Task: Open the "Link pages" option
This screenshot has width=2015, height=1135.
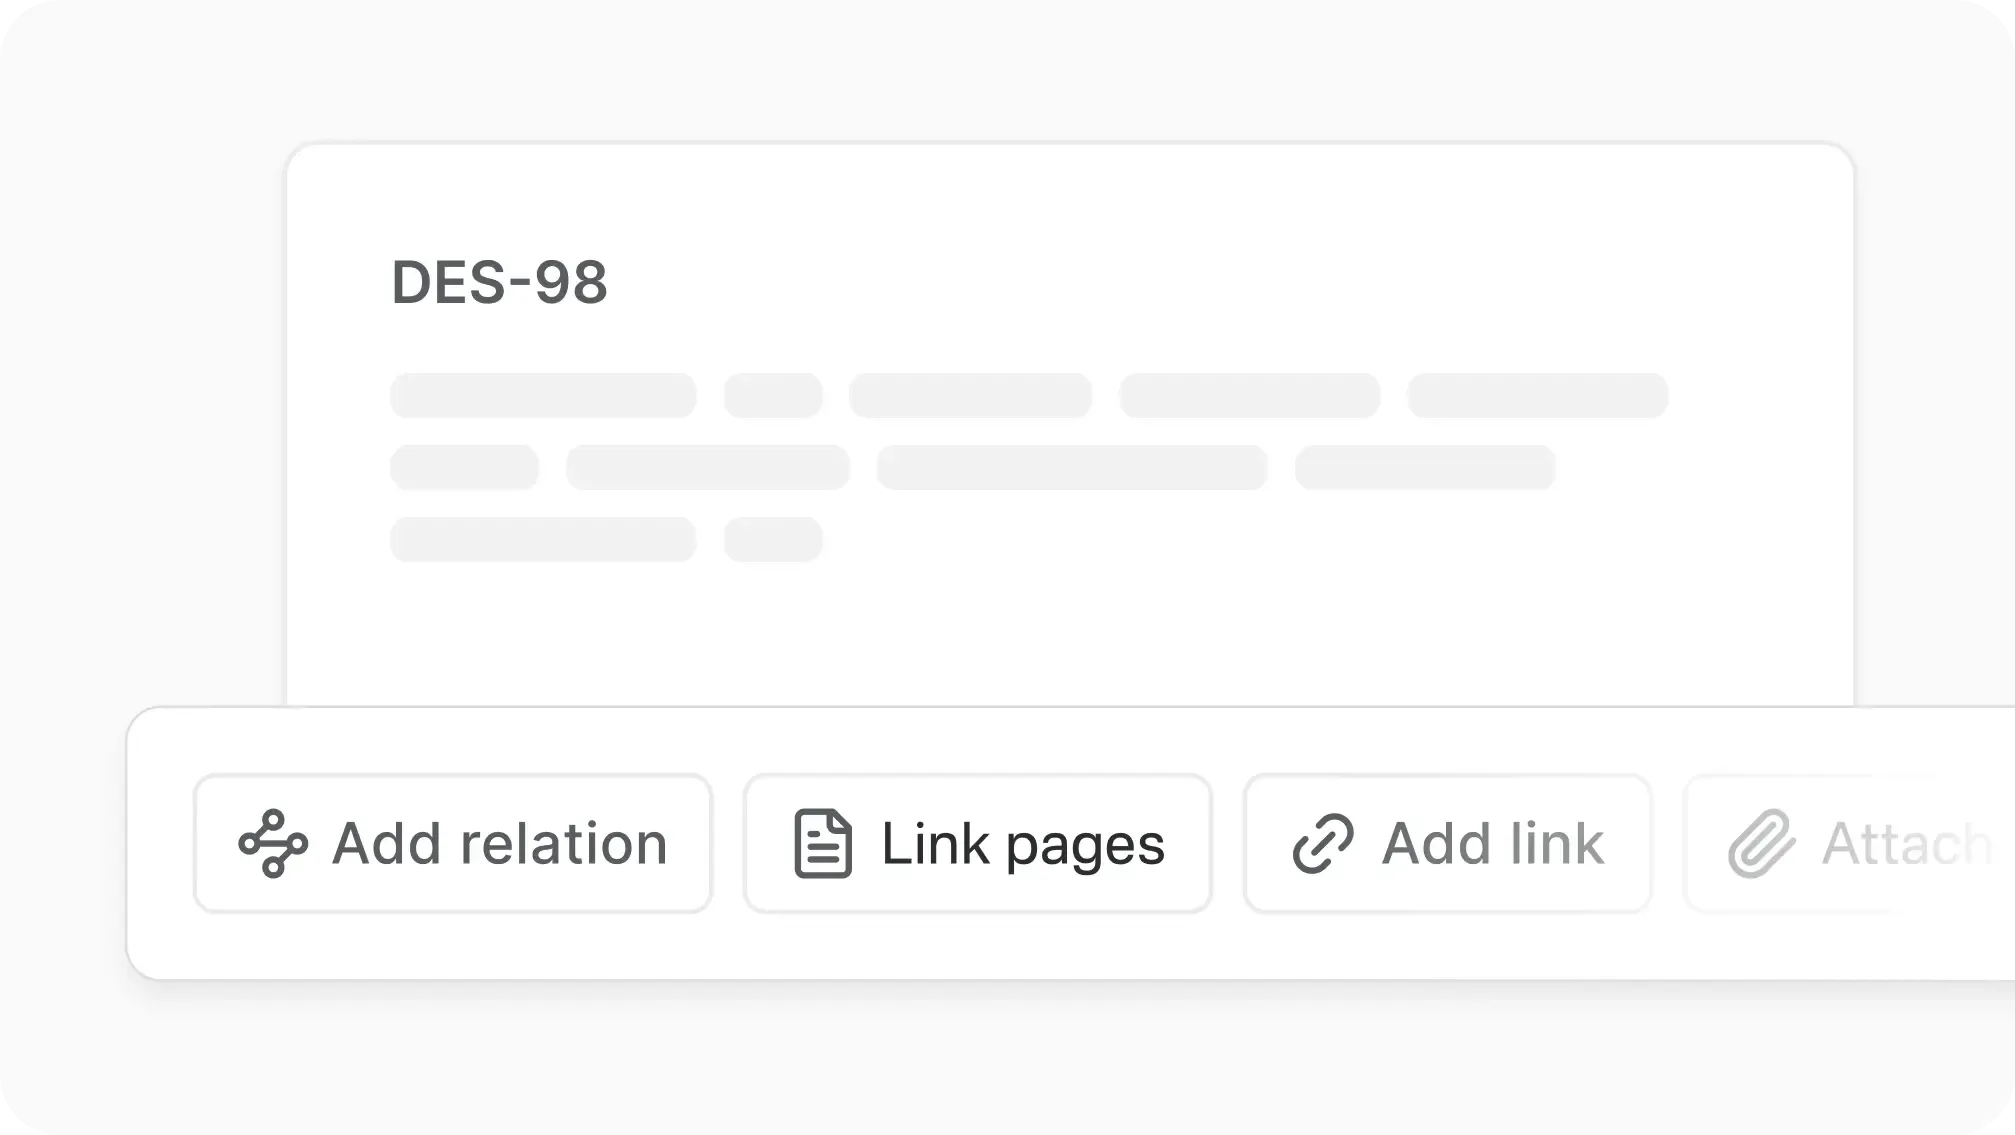Action: (x=977, y=843)
